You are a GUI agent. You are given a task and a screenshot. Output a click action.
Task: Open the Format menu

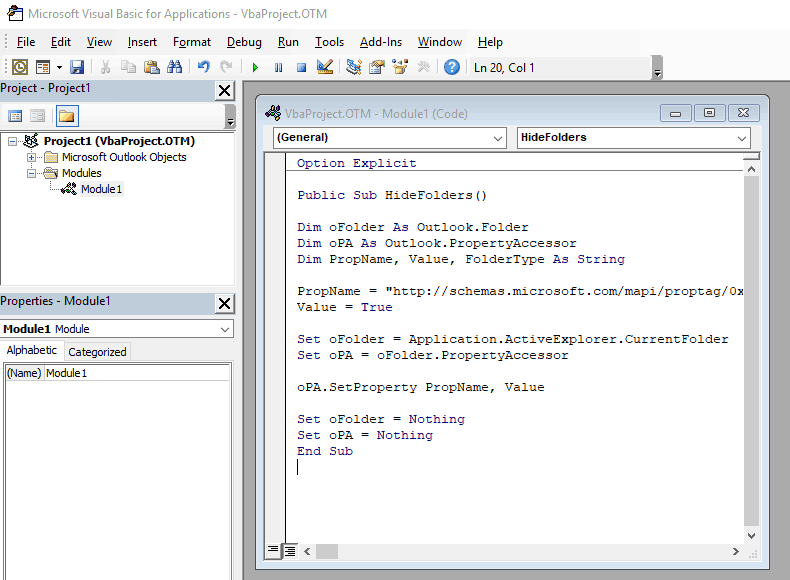pos(191,42)
